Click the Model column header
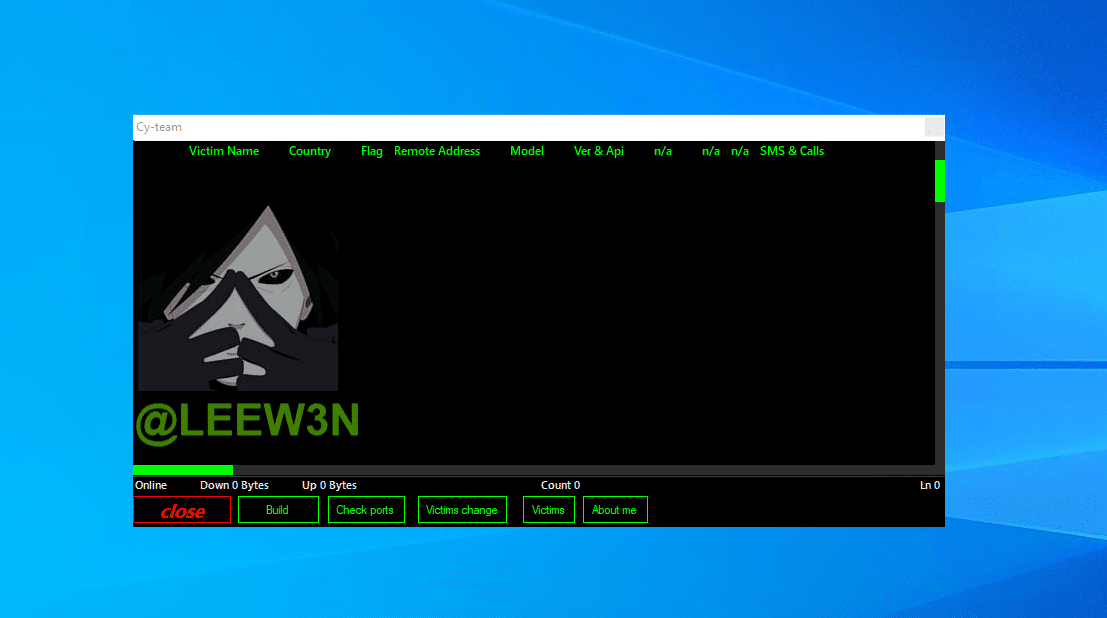This screenshot has height=618, width=1107. [x=527, y=151]
